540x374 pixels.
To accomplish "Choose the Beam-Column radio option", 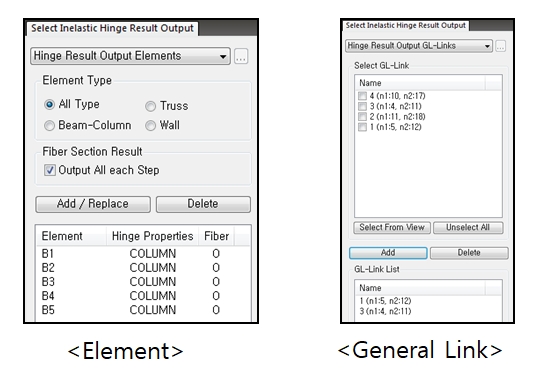I will (49, 125).
